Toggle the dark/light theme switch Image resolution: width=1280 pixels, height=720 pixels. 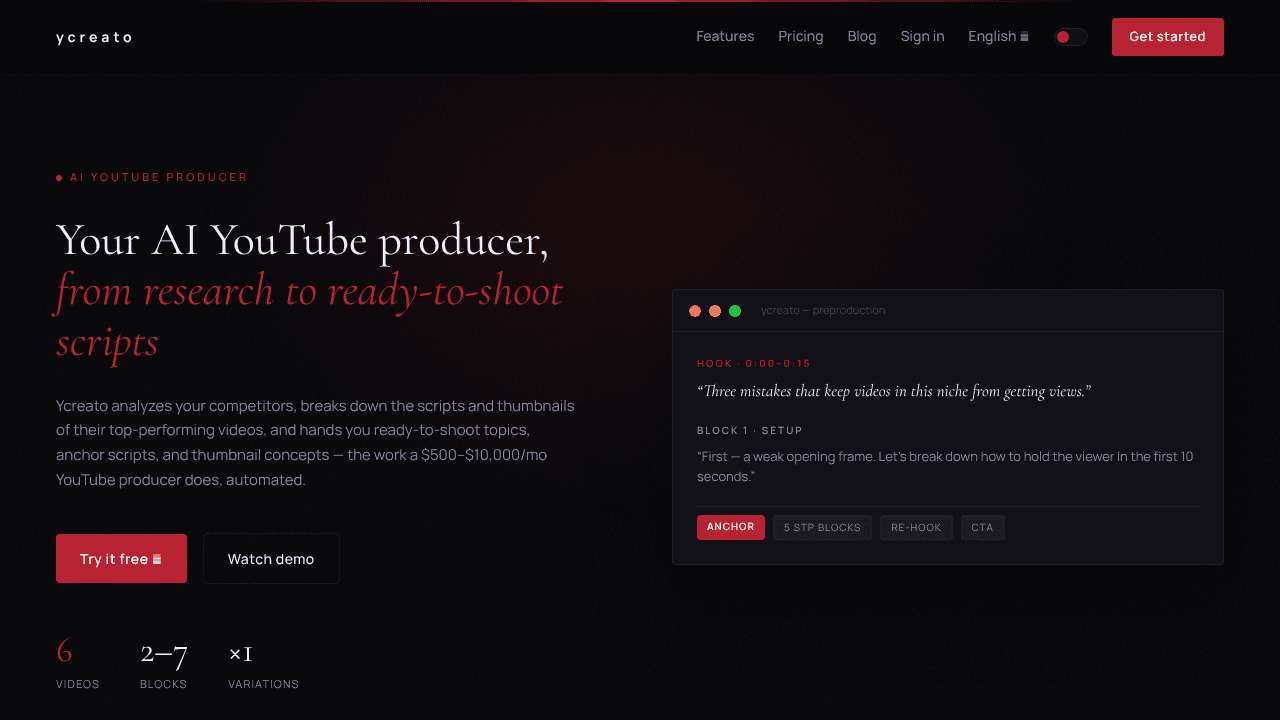pos(1070,37)
